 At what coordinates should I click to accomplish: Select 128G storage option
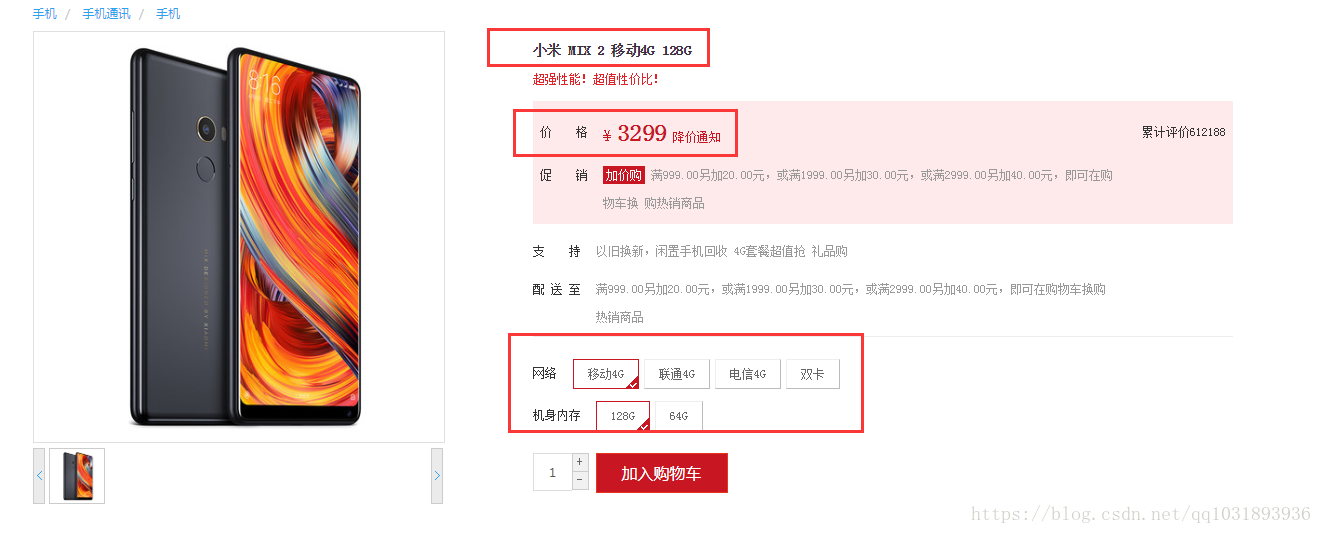(623, 416)
